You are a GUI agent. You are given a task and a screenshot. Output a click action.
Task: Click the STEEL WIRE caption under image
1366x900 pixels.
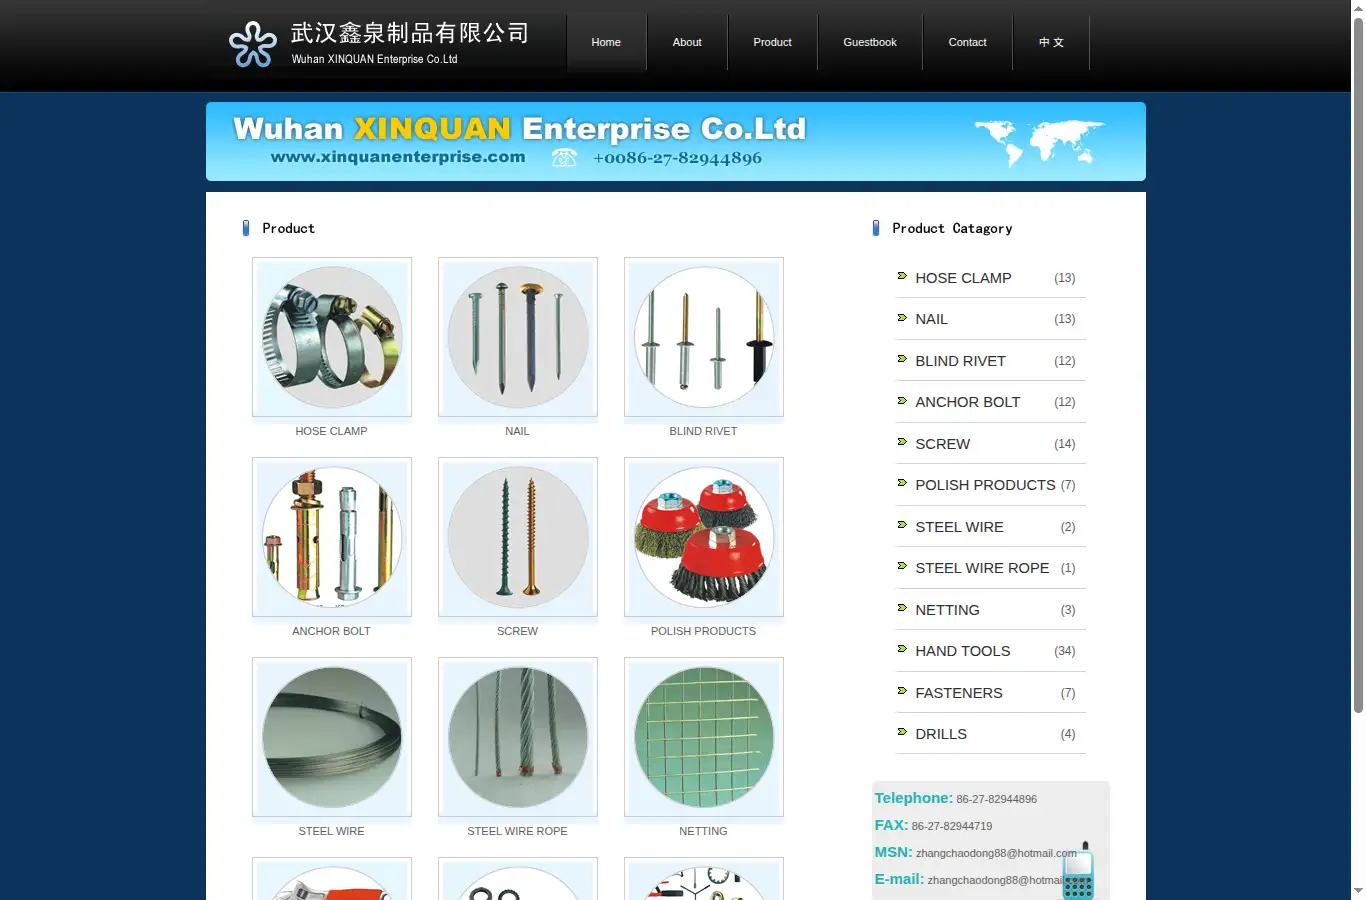(331, 831)
